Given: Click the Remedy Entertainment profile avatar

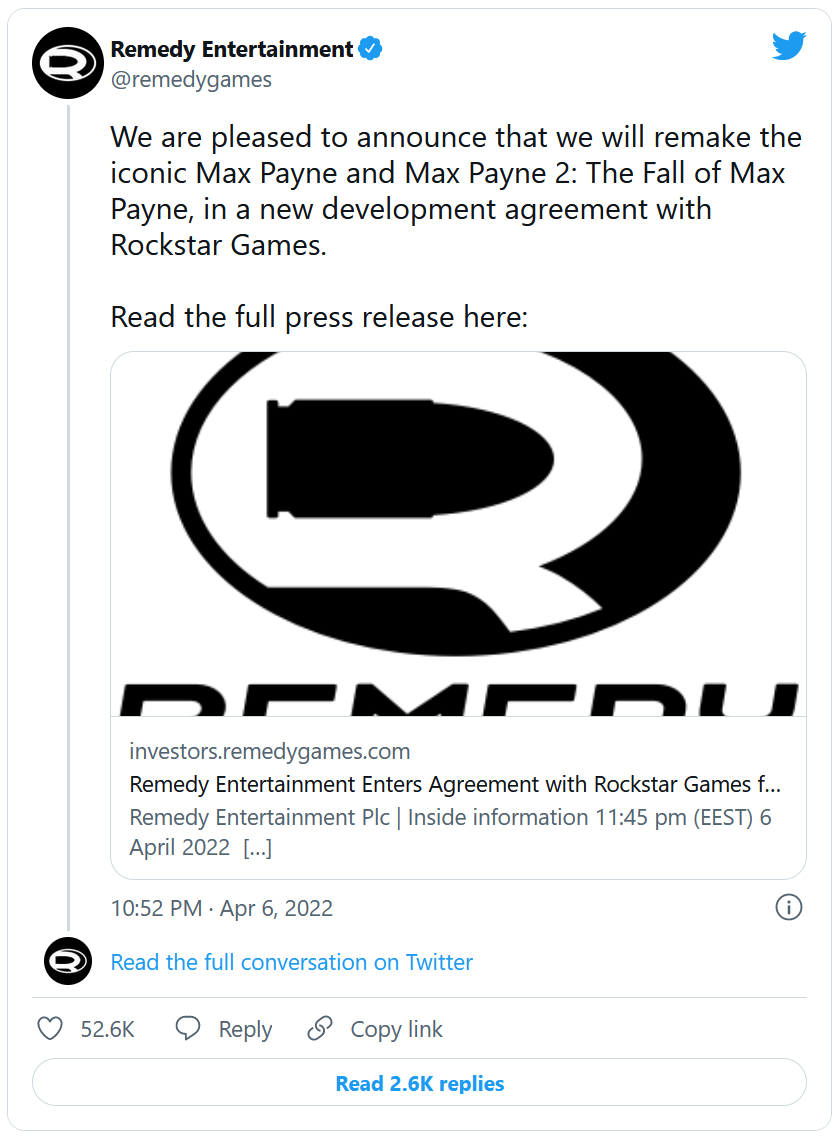Looking at the screenshot, I should pos(68,62).
